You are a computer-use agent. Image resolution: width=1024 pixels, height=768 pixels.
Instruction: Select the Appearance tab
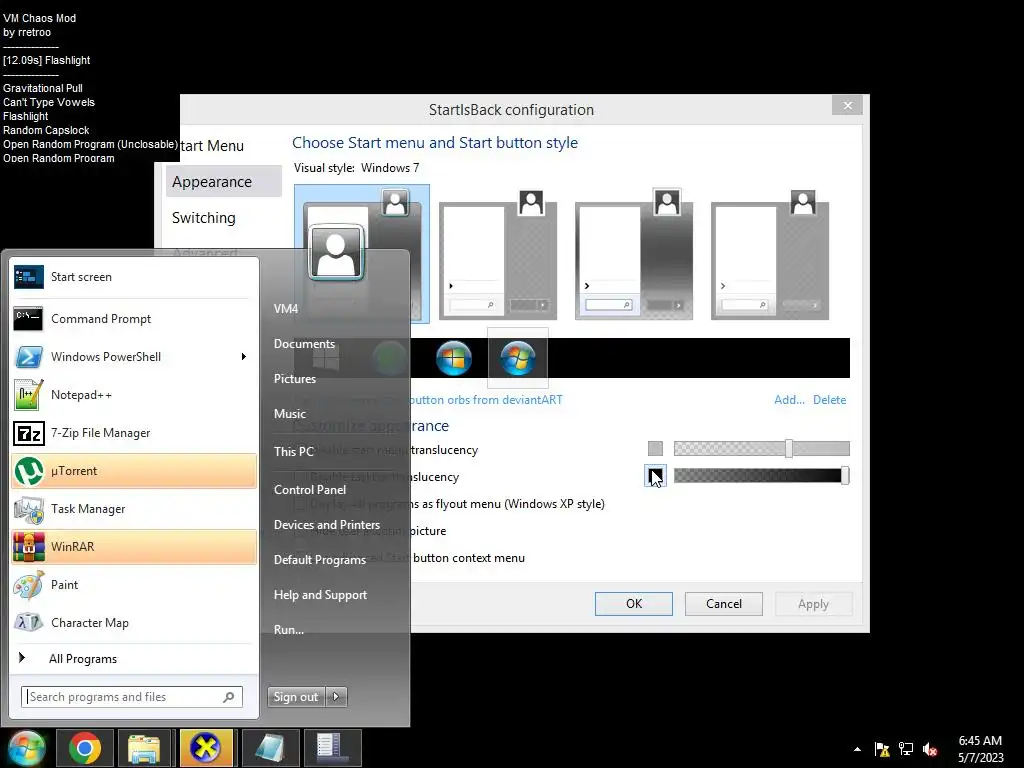224,182
